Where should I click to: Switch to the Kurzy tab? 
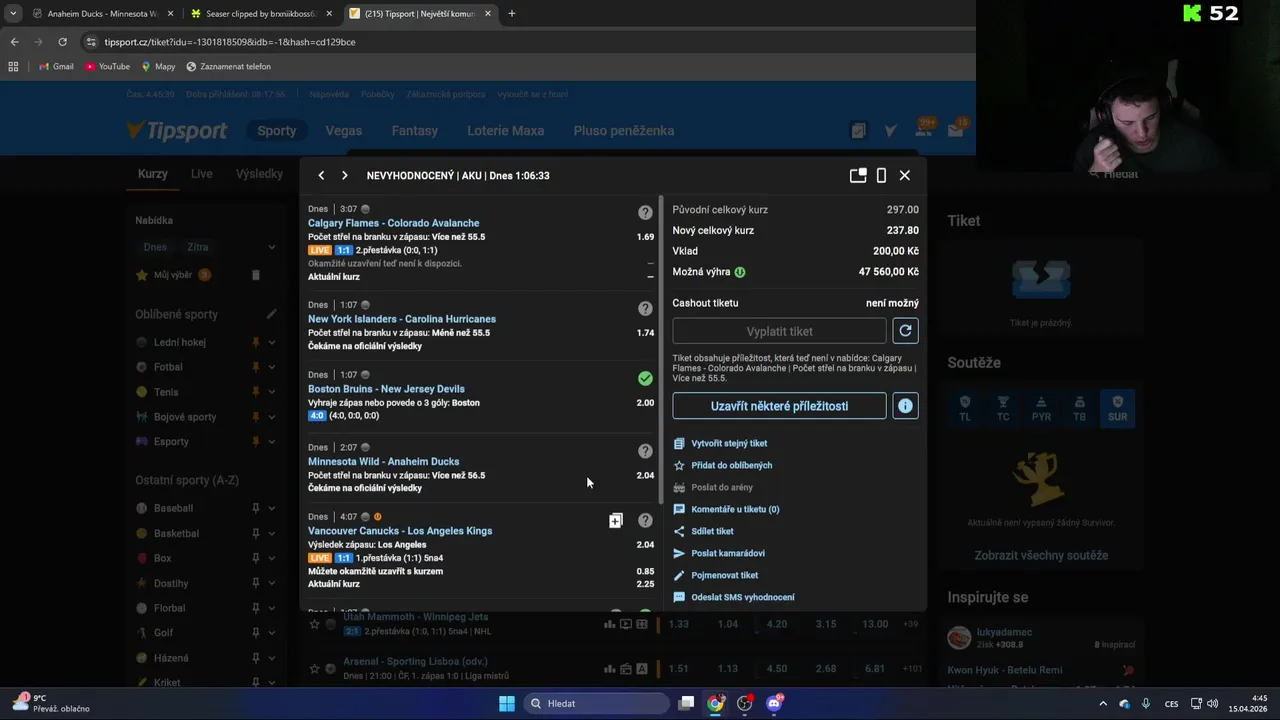click(153, 174)
